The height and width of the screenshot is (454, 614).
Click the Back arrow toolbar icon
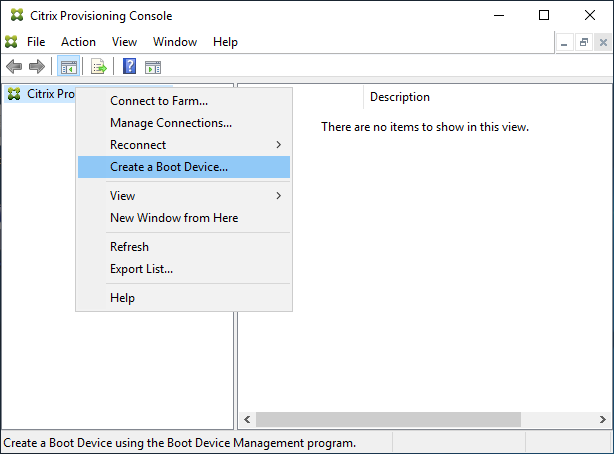pyautogui.click(x=14, y=67)
